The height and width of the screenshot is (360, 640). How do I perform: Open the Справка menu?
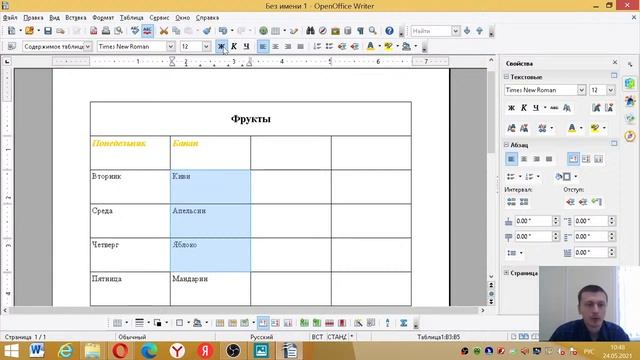pos(207,18)
